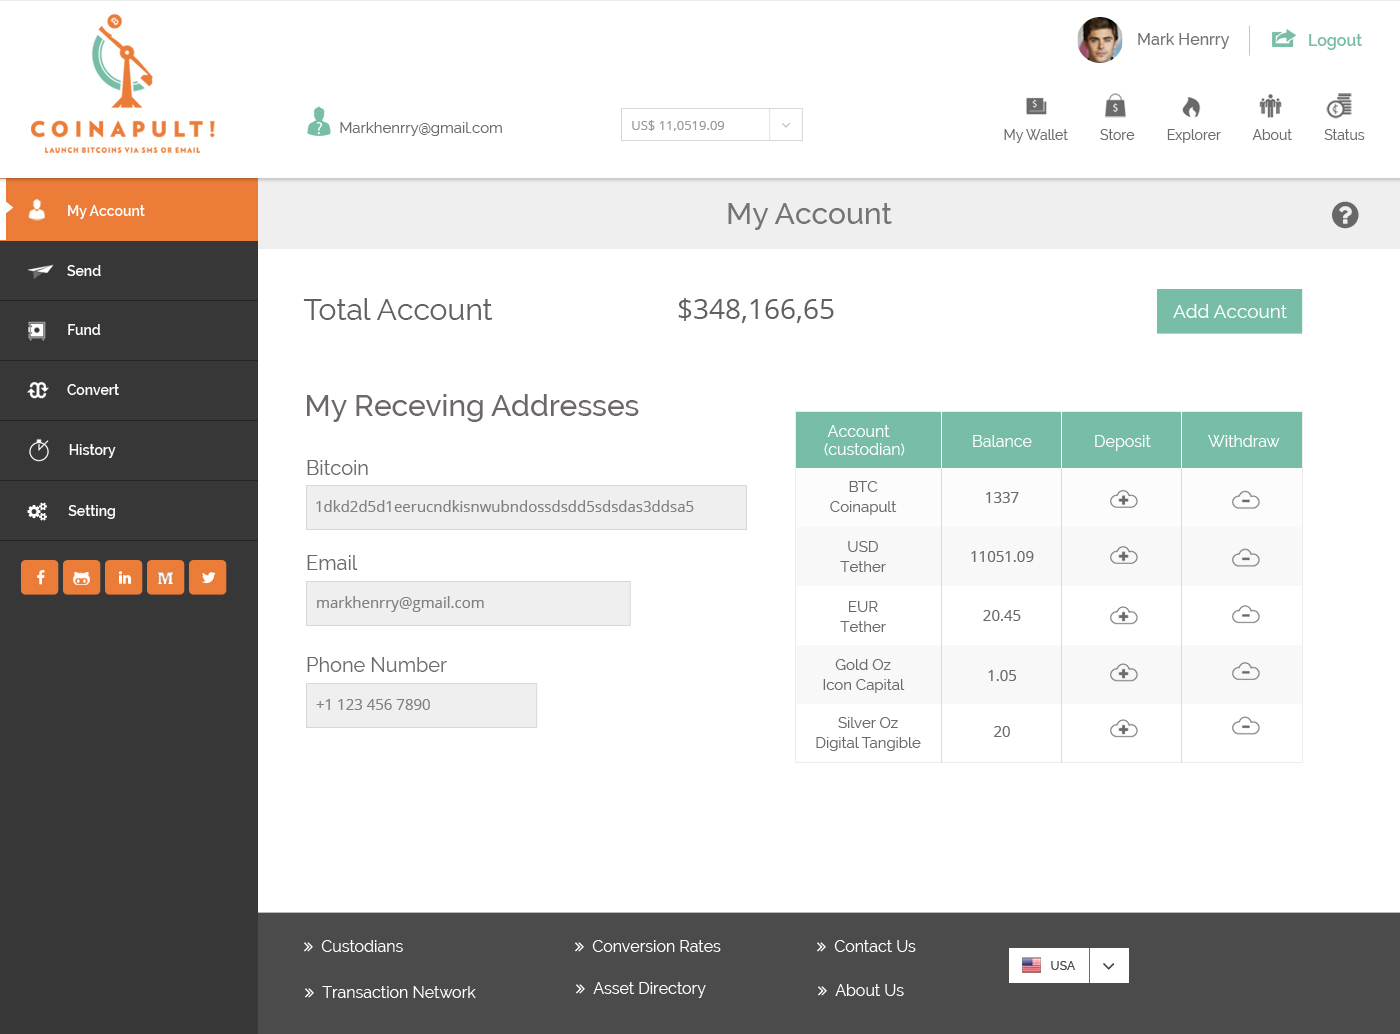
Task: Open the Store bag icon
Action: point(1116,106)
